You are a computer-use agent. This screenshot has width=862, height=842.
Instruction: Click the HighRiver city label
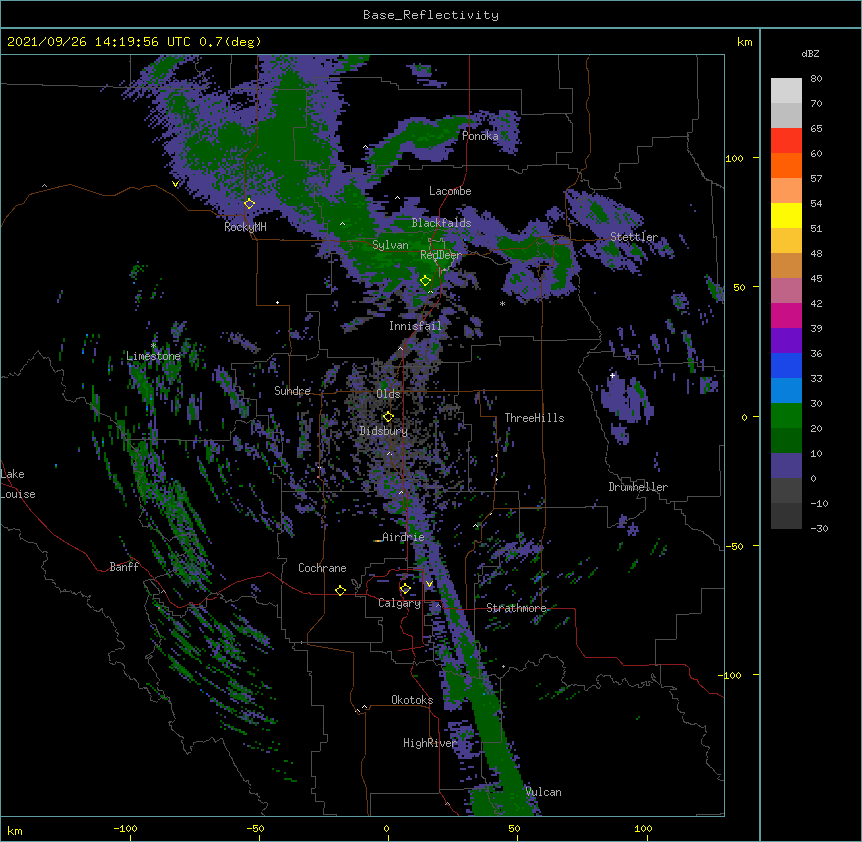point(430,743)
